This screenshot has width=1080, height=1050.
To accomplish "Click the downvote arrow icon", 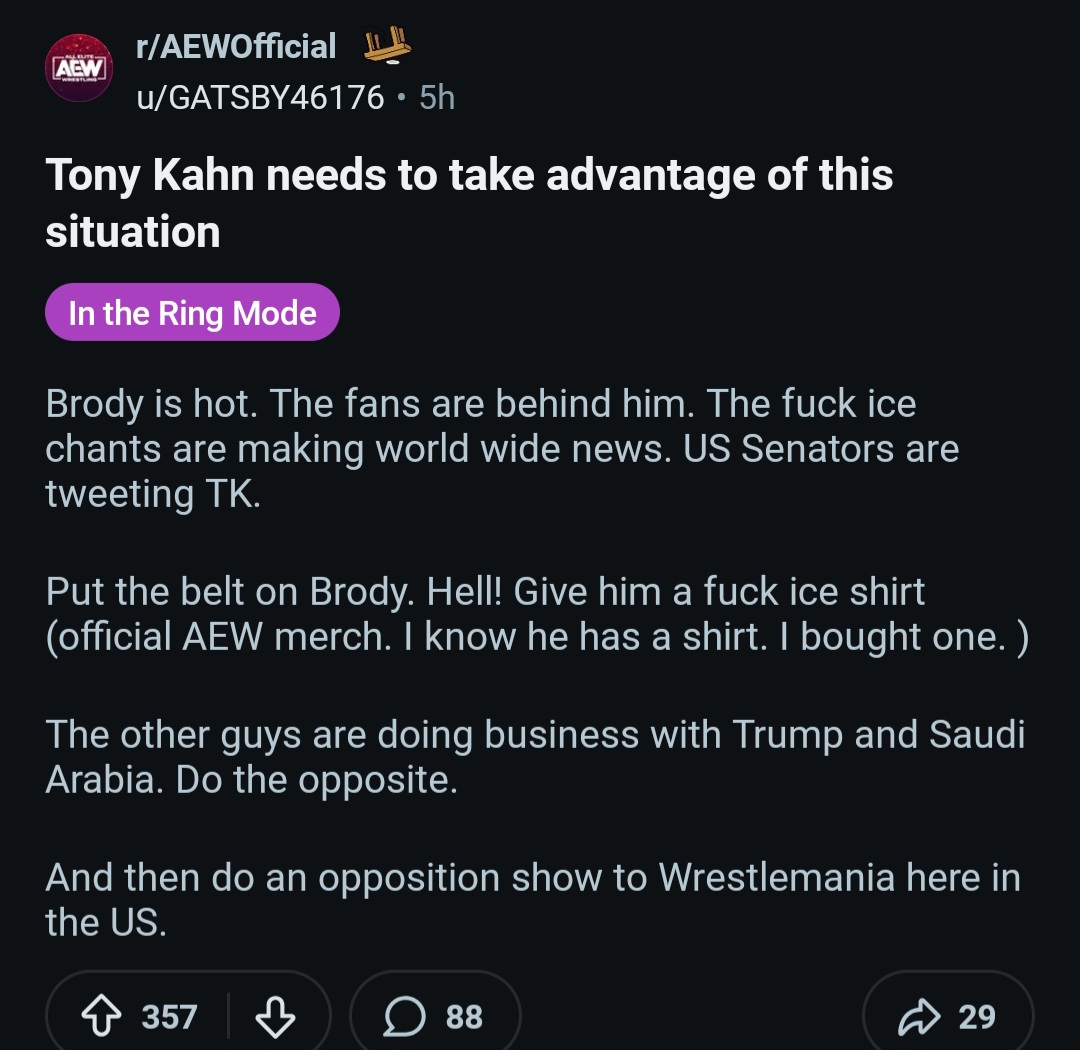I will pos(276,1017).
